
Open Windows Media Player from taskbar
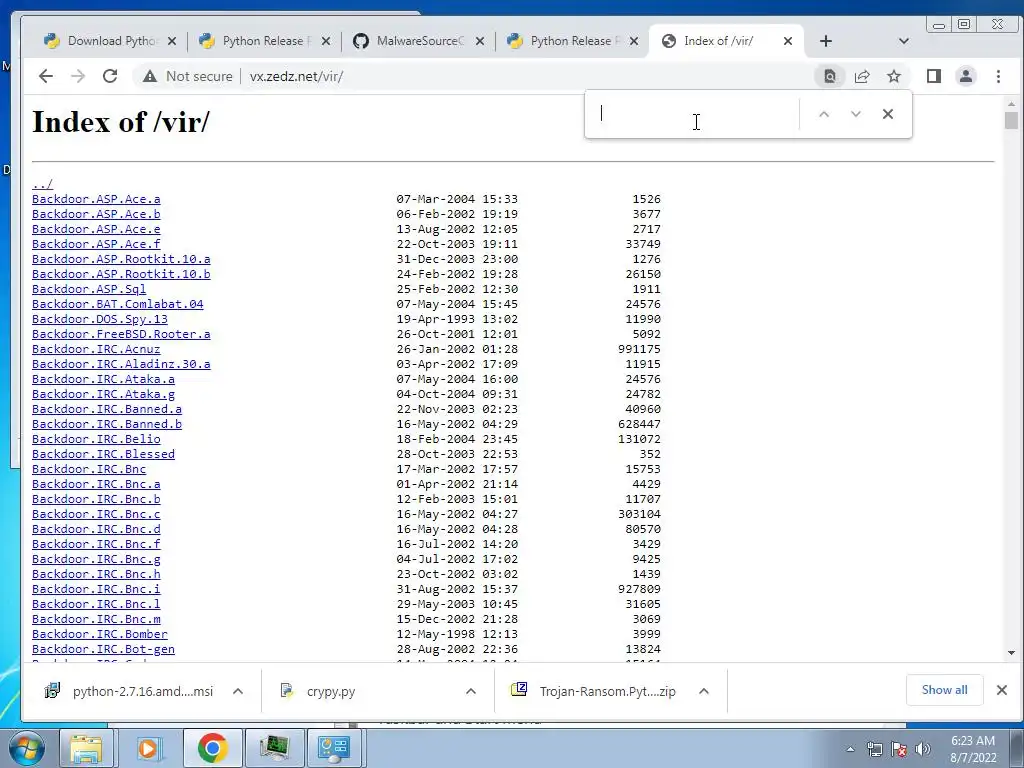(149, 748)
